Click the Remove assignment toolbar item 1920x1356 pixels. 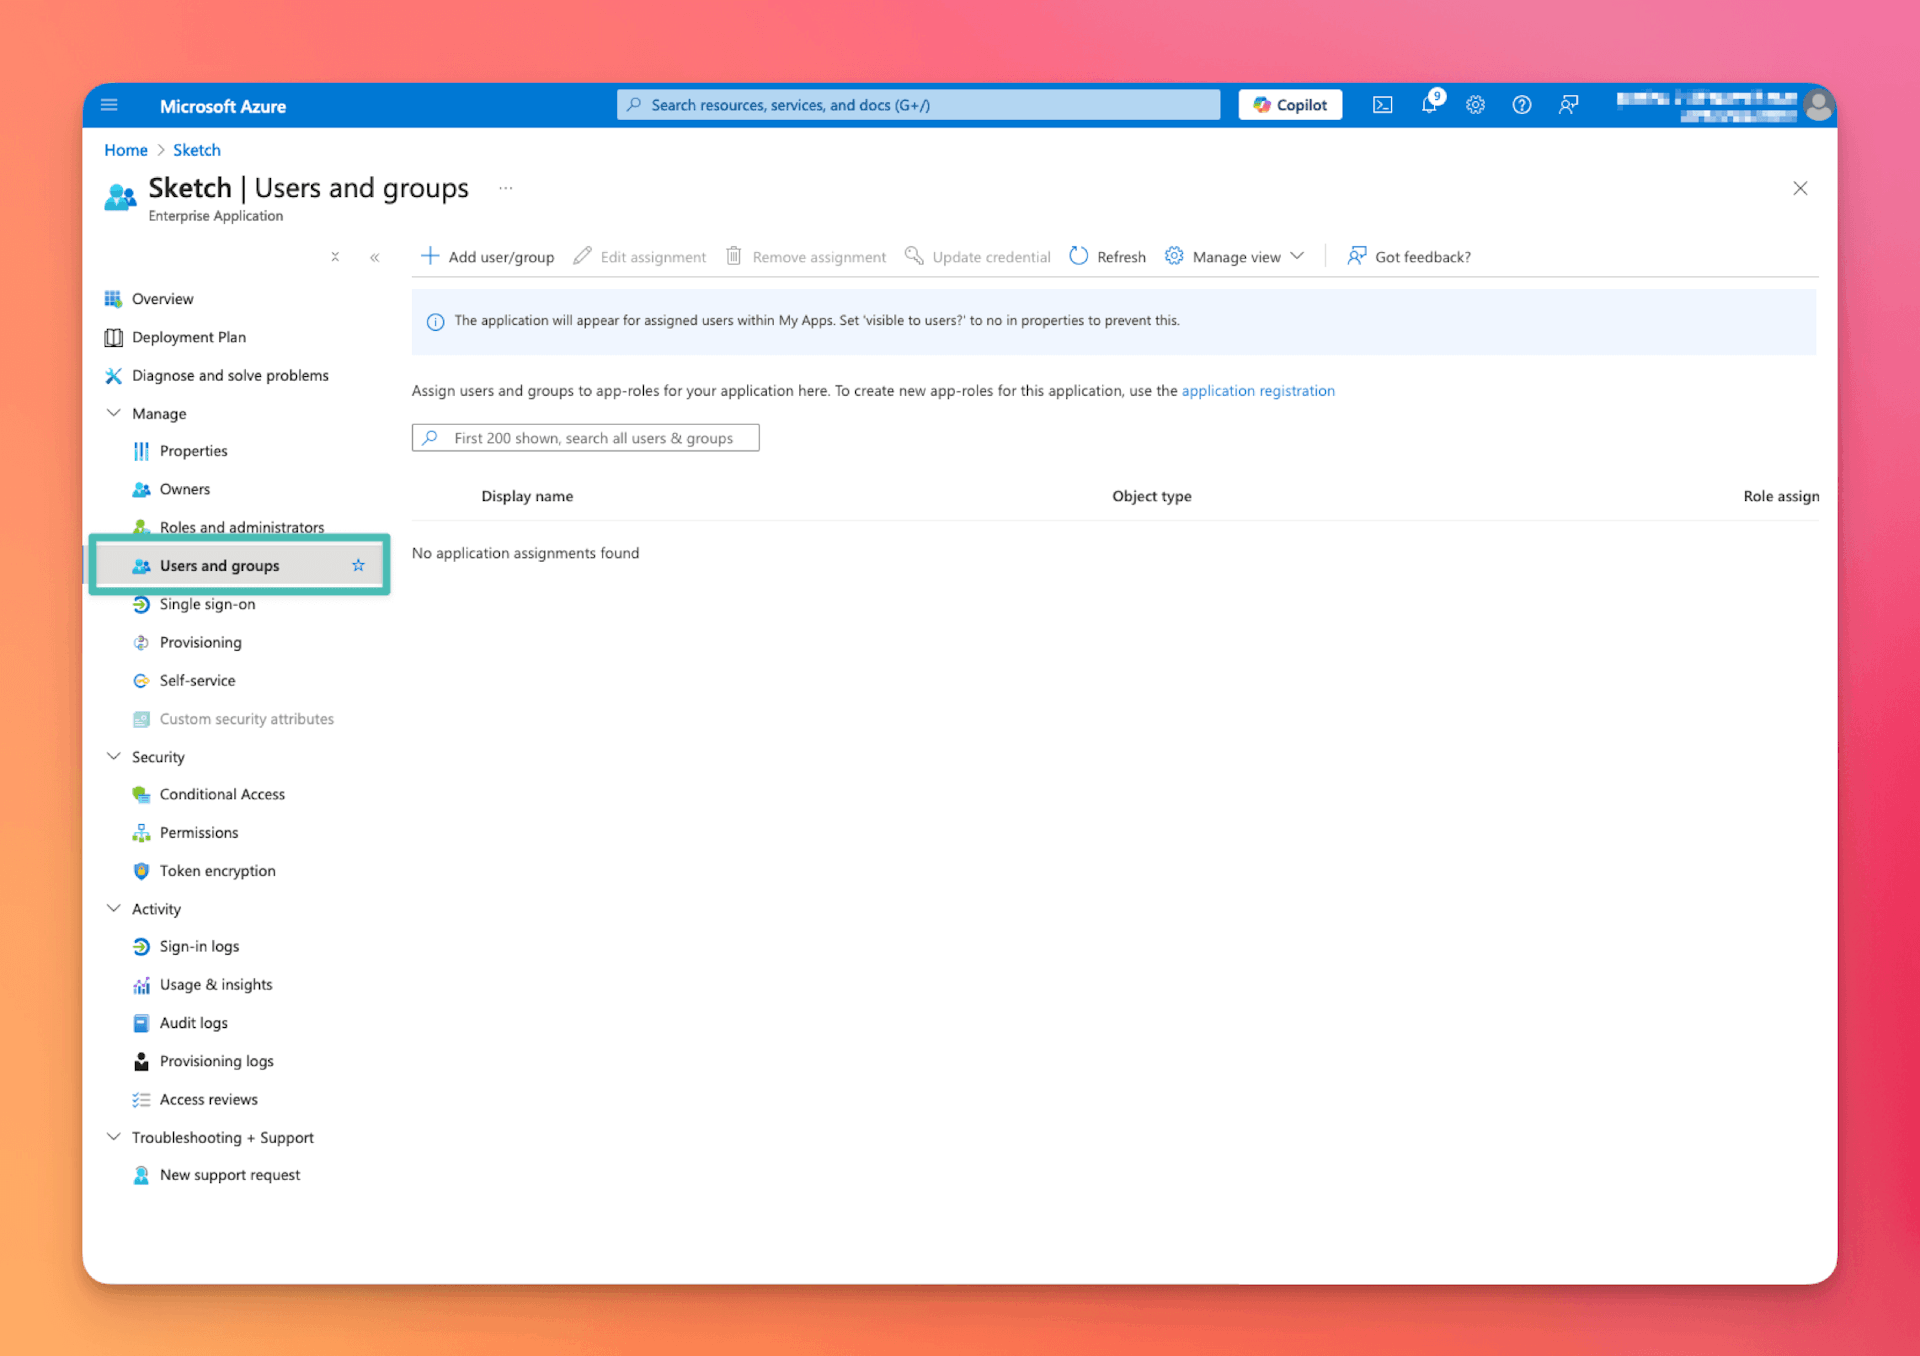805,257
